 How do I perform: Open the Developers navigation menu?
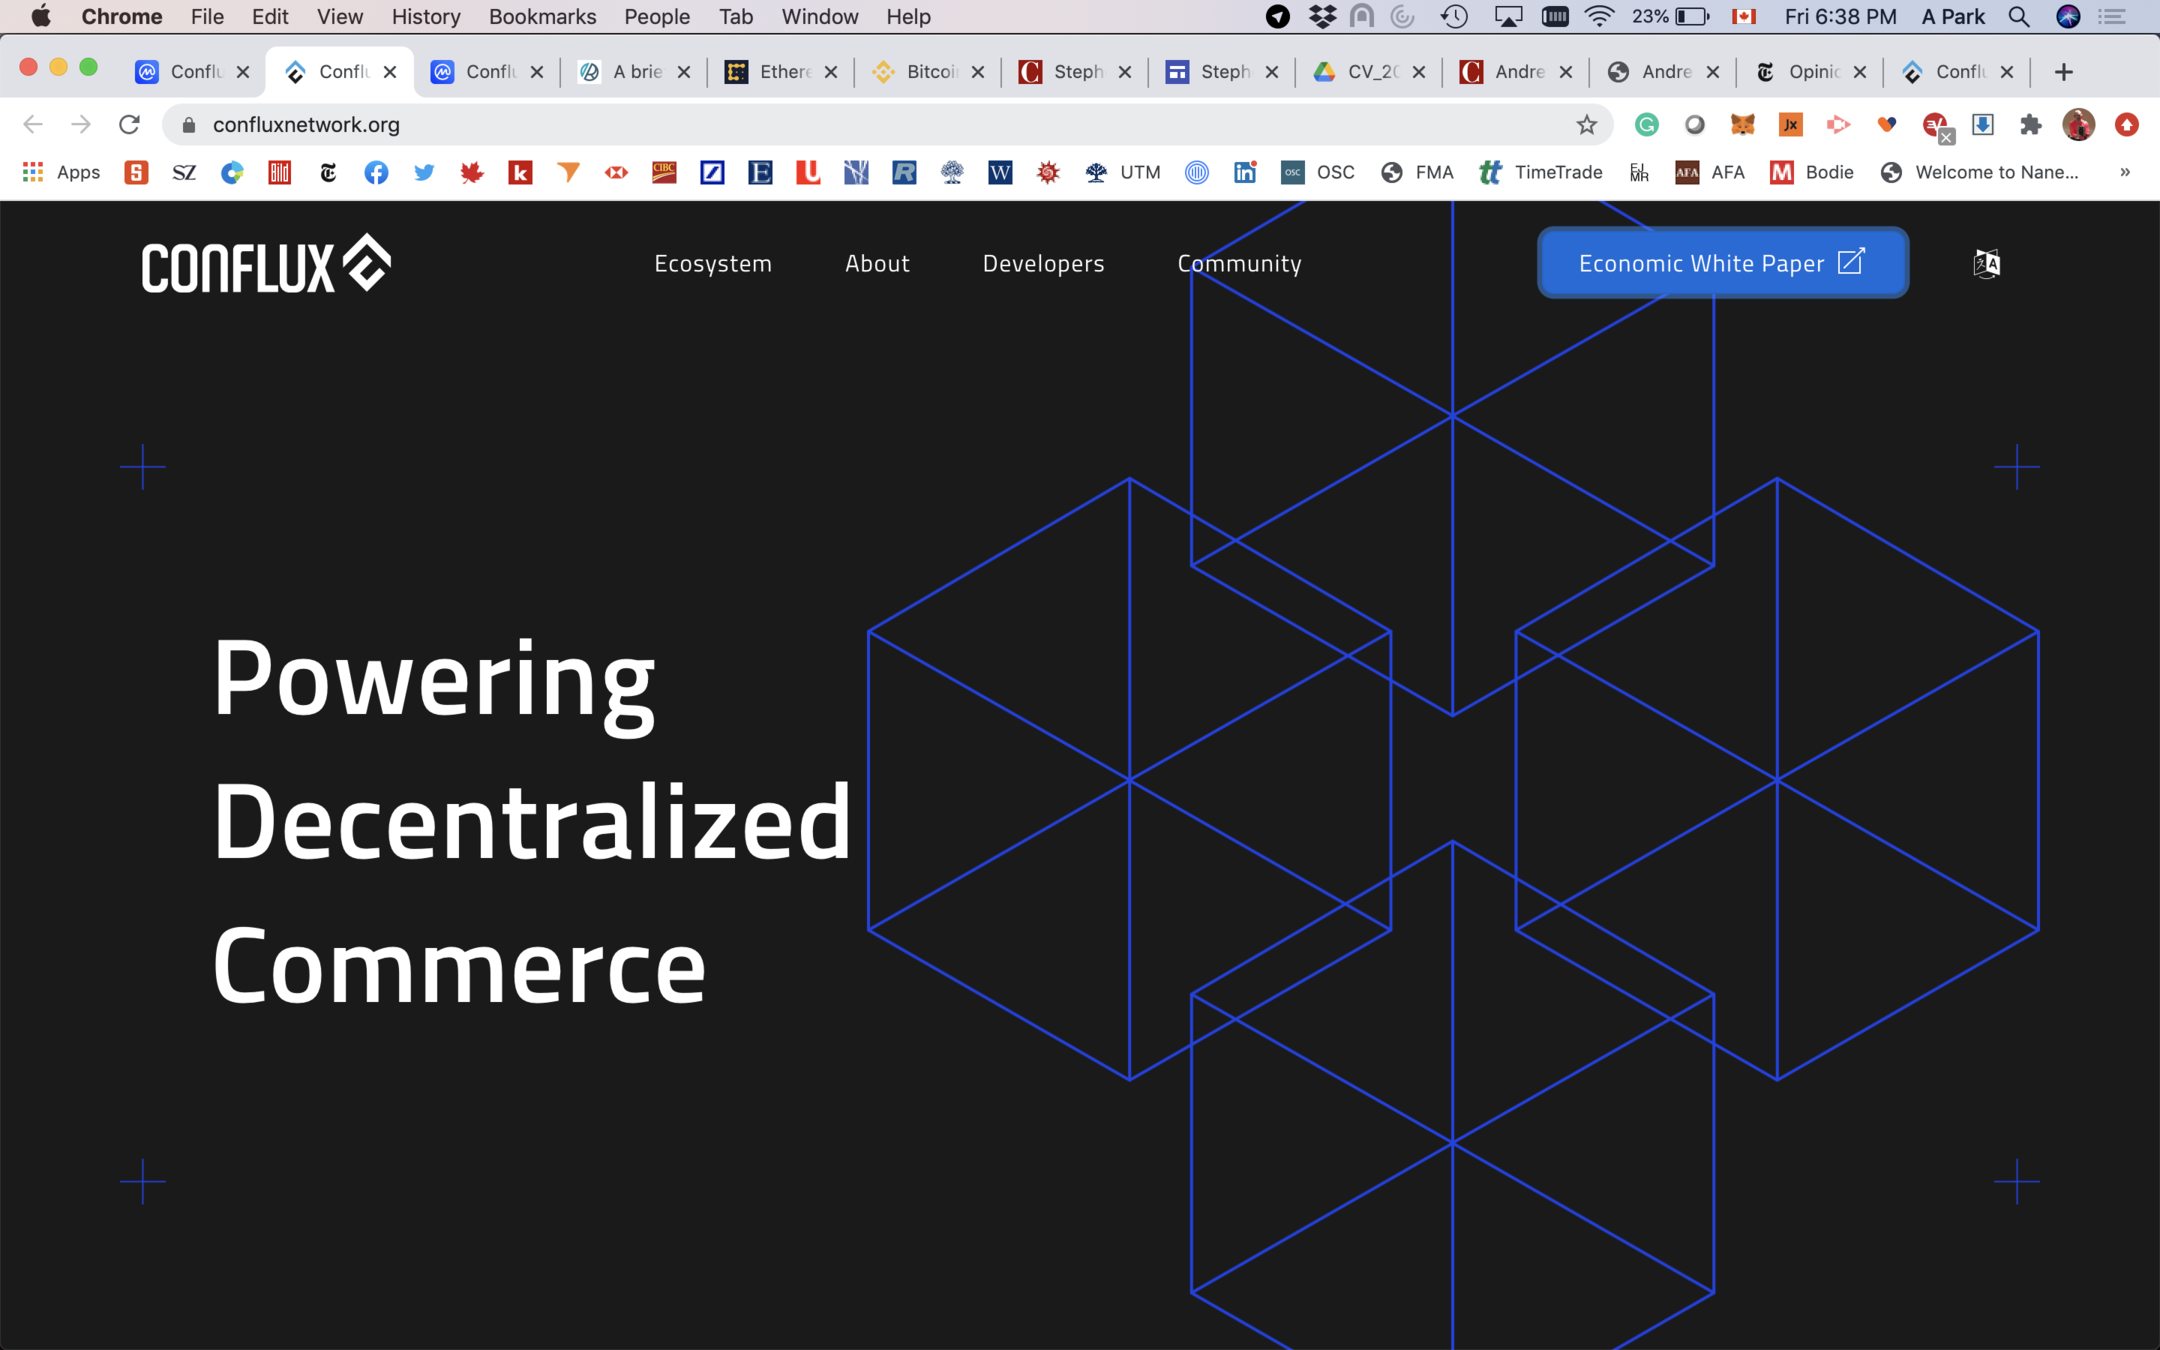coord(1043,263)
